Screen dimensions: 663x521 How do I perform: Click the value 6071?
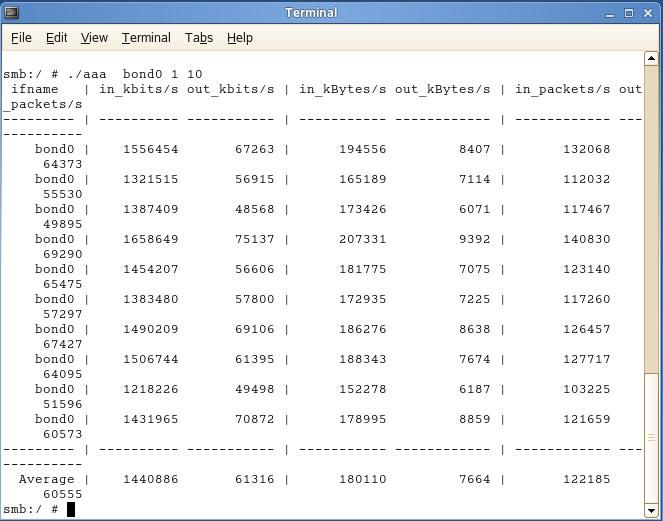pos(474,209)
